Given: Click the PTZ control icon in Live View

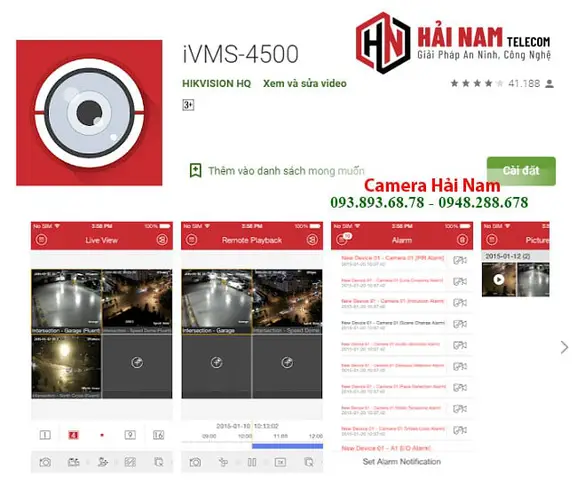Looking at the screenshot, I should [102, 462].
